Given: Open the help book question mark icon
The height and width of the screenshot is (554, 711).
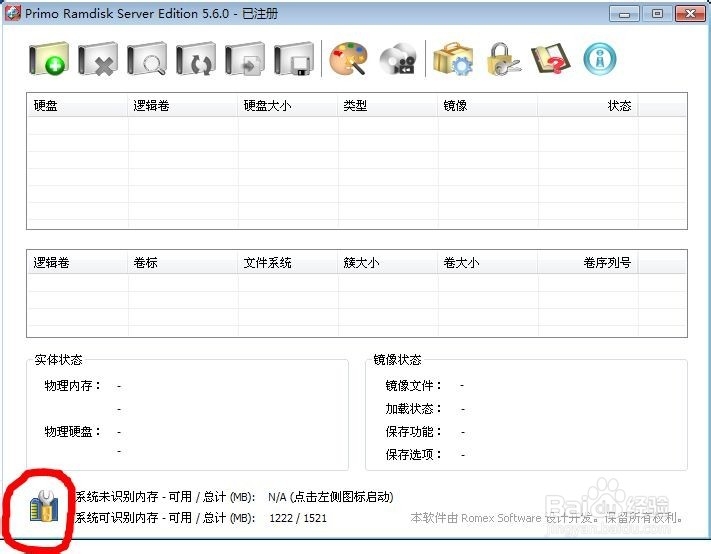Looking at the screenshot, I should click(x=551, y=59).
